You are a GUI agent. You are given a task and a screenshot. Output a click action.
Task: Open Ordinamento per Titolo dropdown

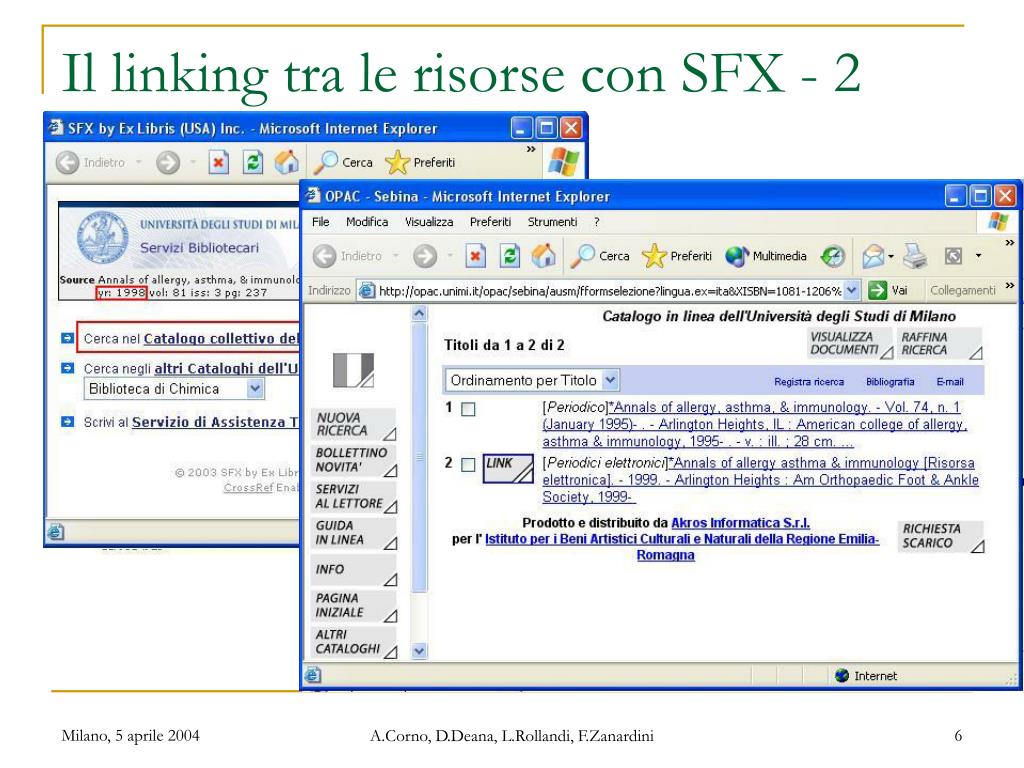point(532,380)
